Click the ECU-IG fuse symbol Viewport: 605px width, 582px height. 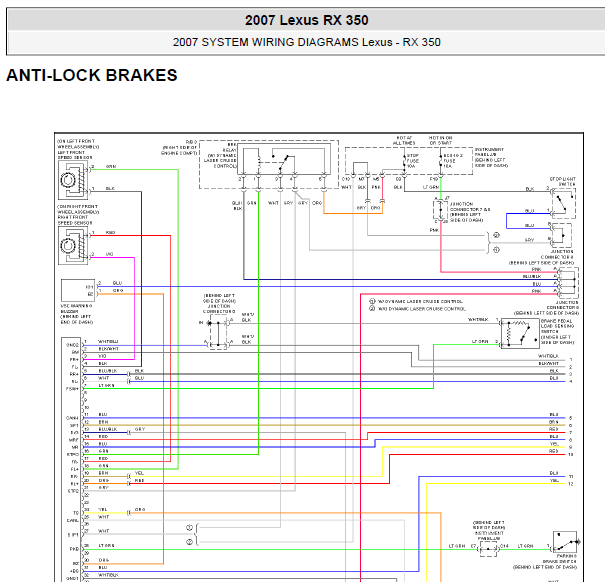click(441, 161)
